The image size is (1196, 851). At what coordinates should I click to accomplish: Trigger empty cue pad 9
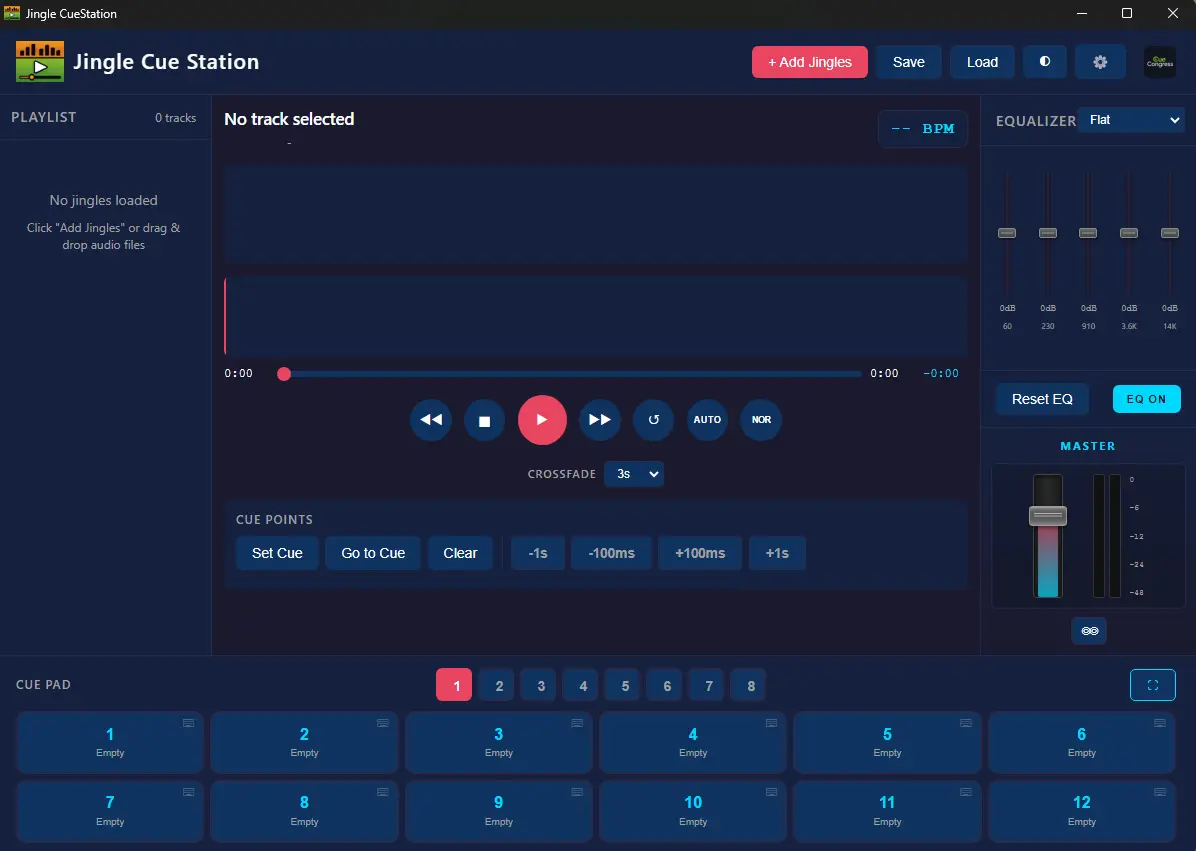499,811
